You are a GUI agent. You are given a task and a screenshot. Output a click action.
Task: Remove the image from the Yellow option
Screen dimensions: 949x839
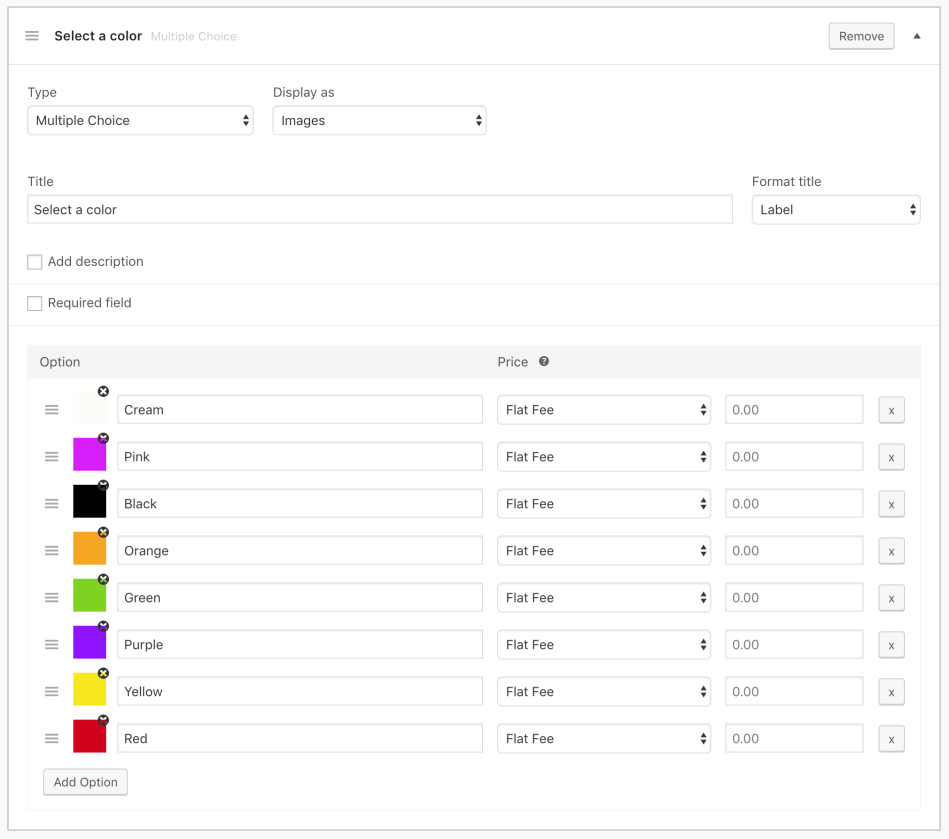click(103, 673)
